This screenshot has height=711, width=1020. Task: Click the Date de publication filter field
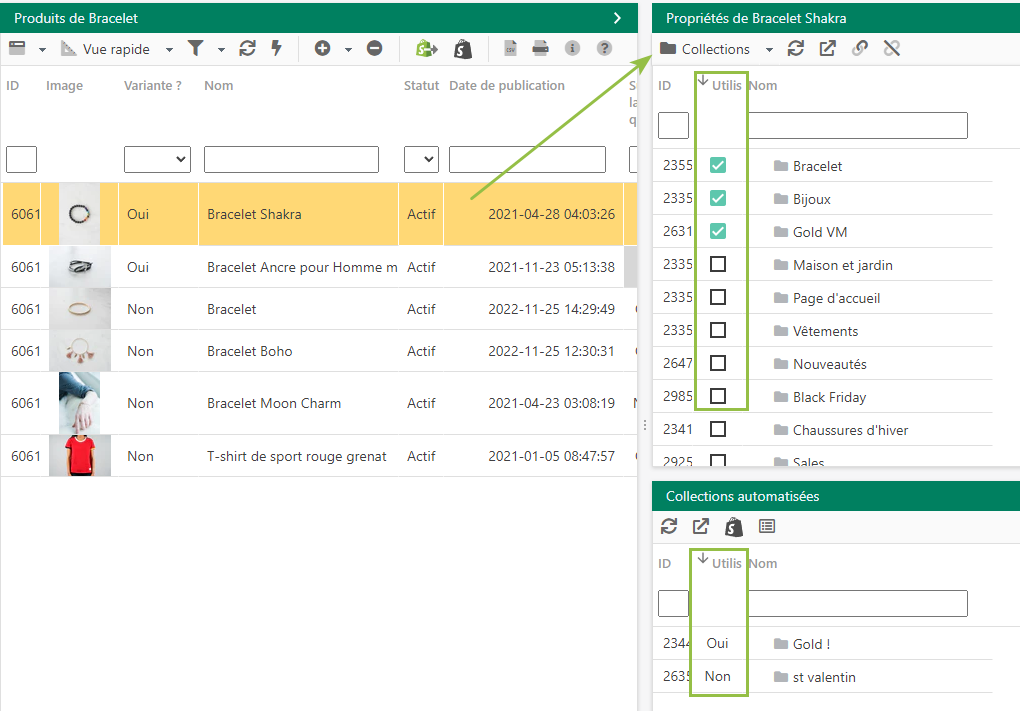(x=528, y=159)
